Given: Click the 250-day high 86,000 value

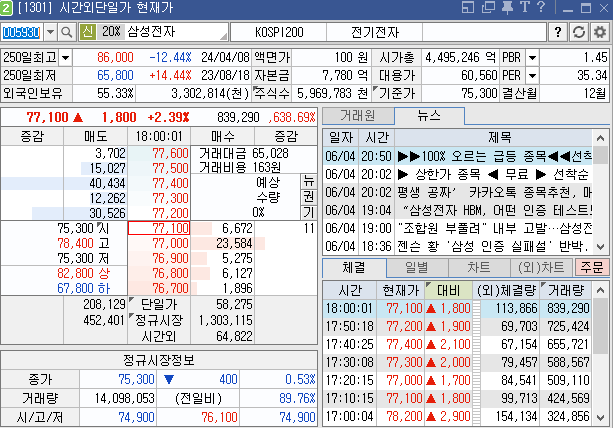Looking at the screenshot, I should click(115, 58).
